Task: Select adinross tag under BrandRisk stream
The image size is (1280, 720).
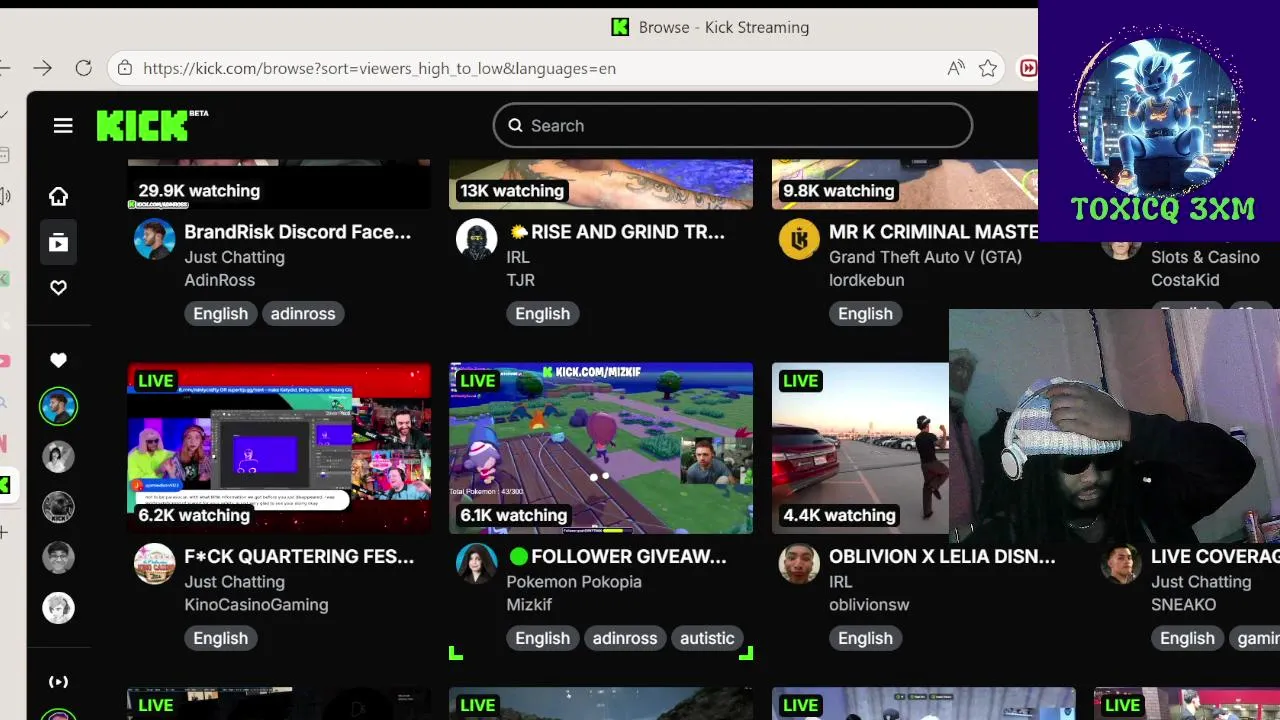Action: 303,313
